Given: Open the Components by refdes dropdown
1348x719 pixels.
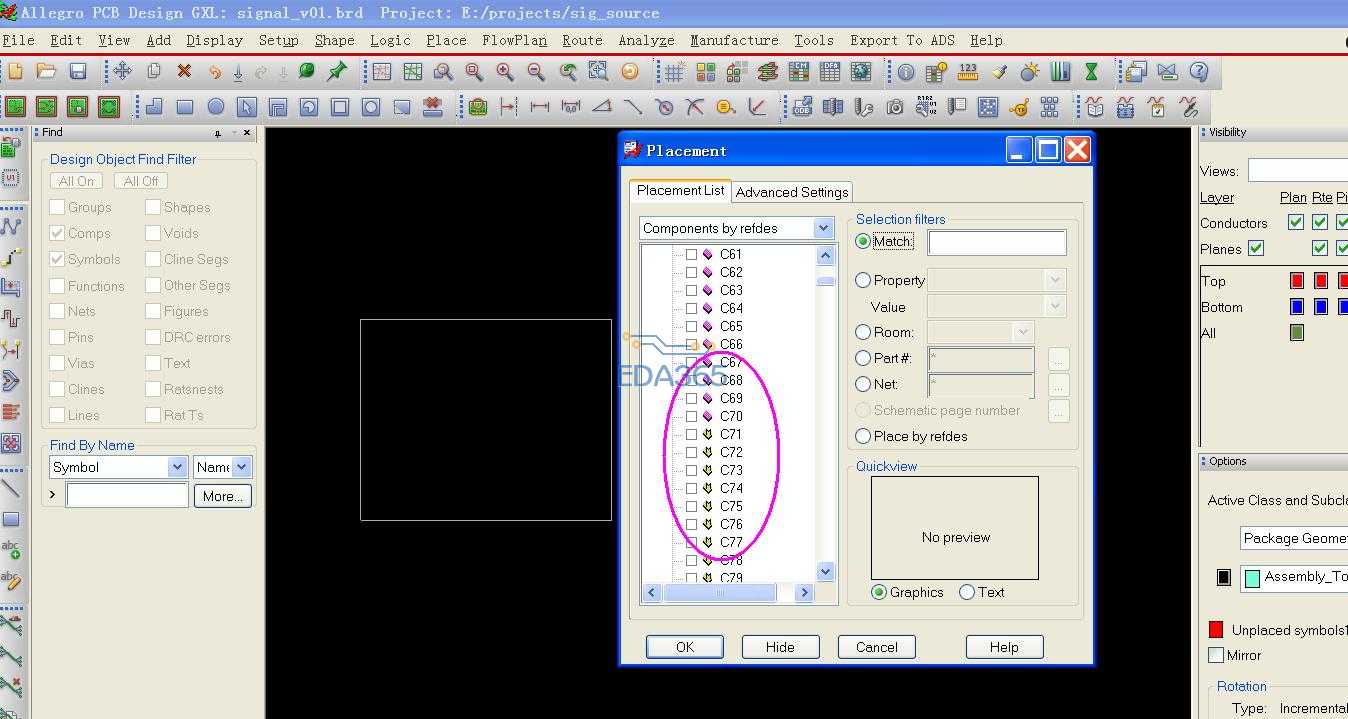Looking at the screenshot, I should pyautogui.click(x=823, y=228).
